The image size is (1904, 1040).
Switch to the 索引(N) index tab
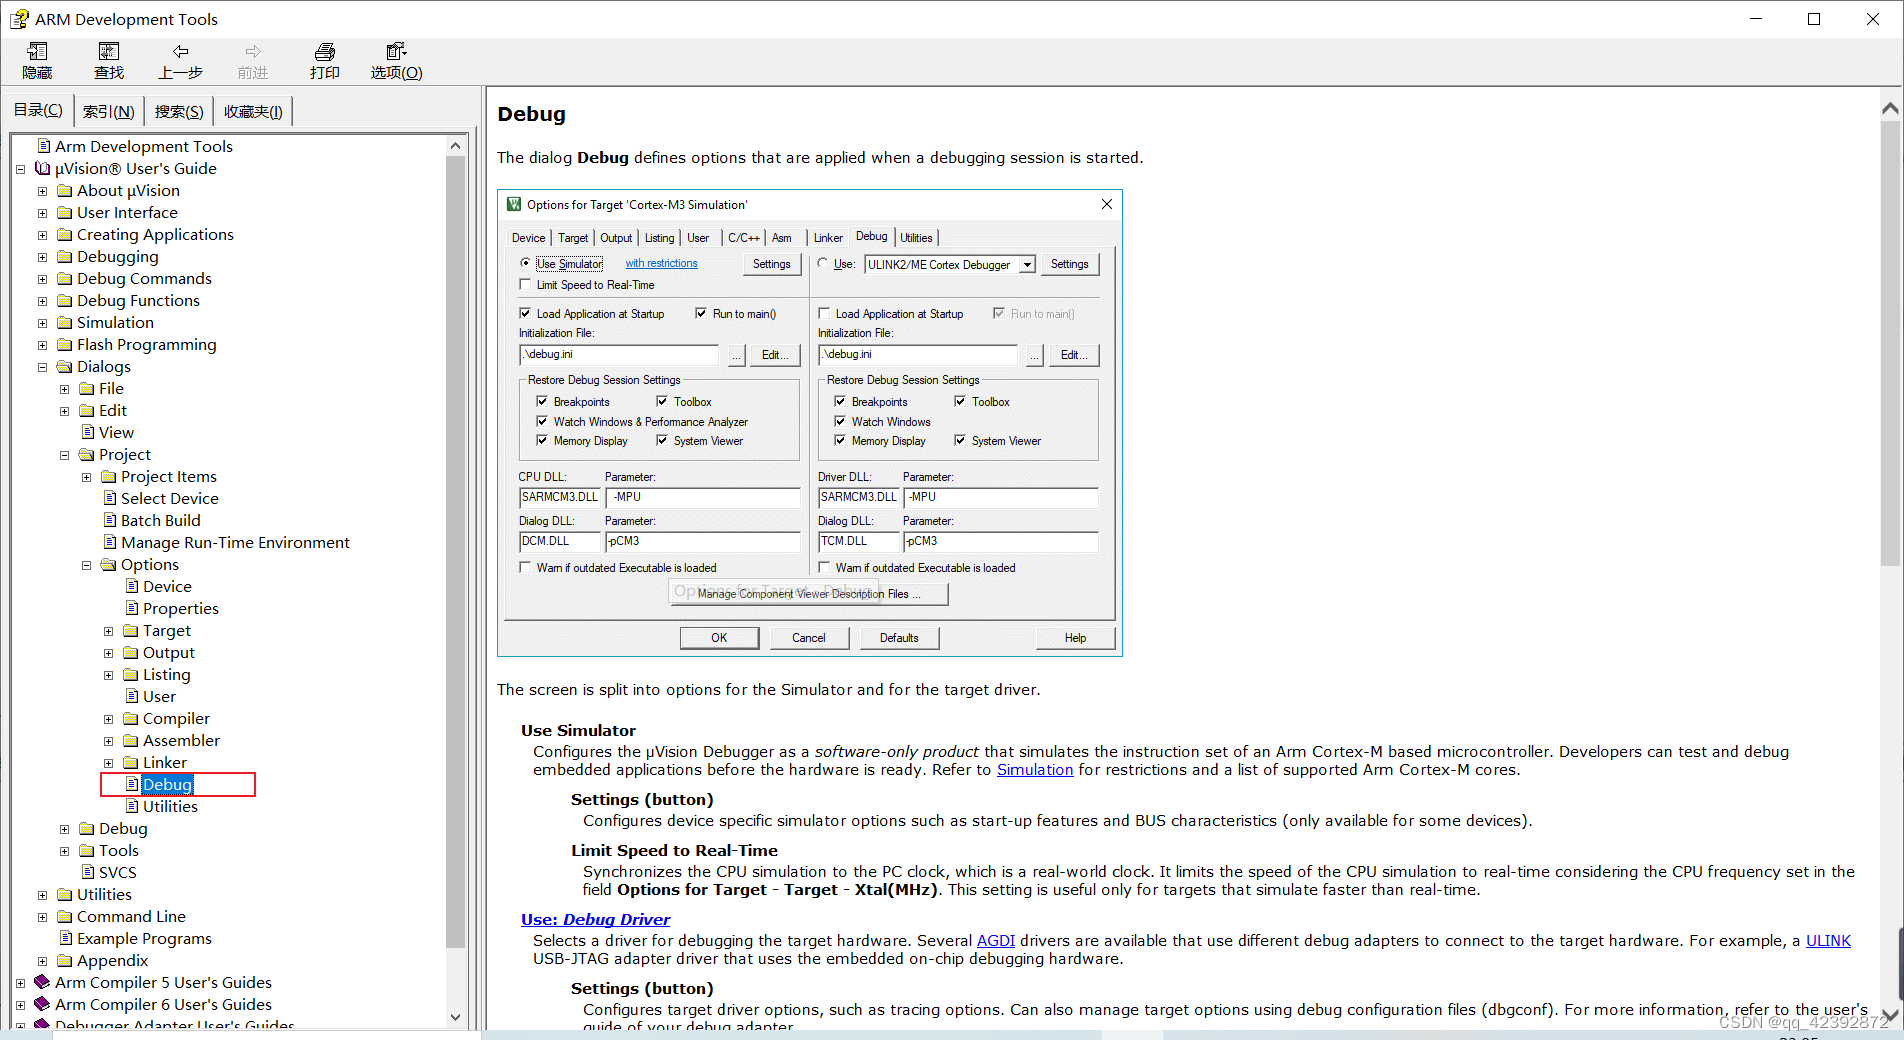coord(108,111)
